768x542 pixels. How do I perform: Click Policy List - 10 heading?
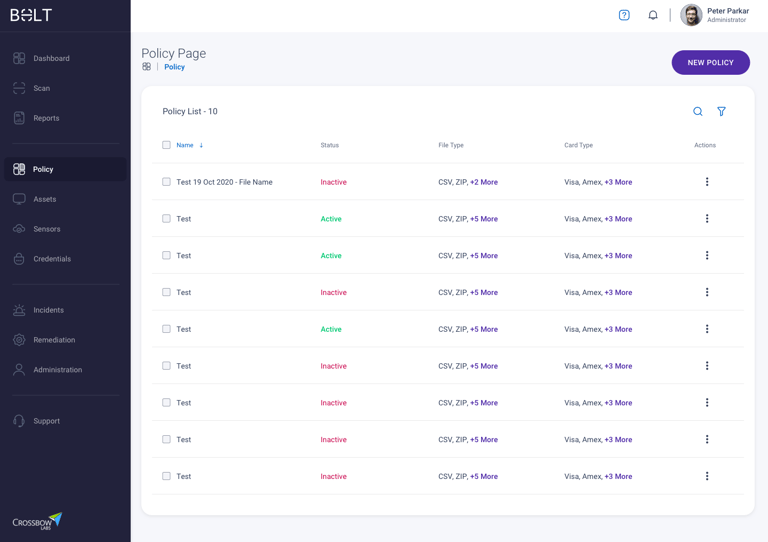(190, 112)
